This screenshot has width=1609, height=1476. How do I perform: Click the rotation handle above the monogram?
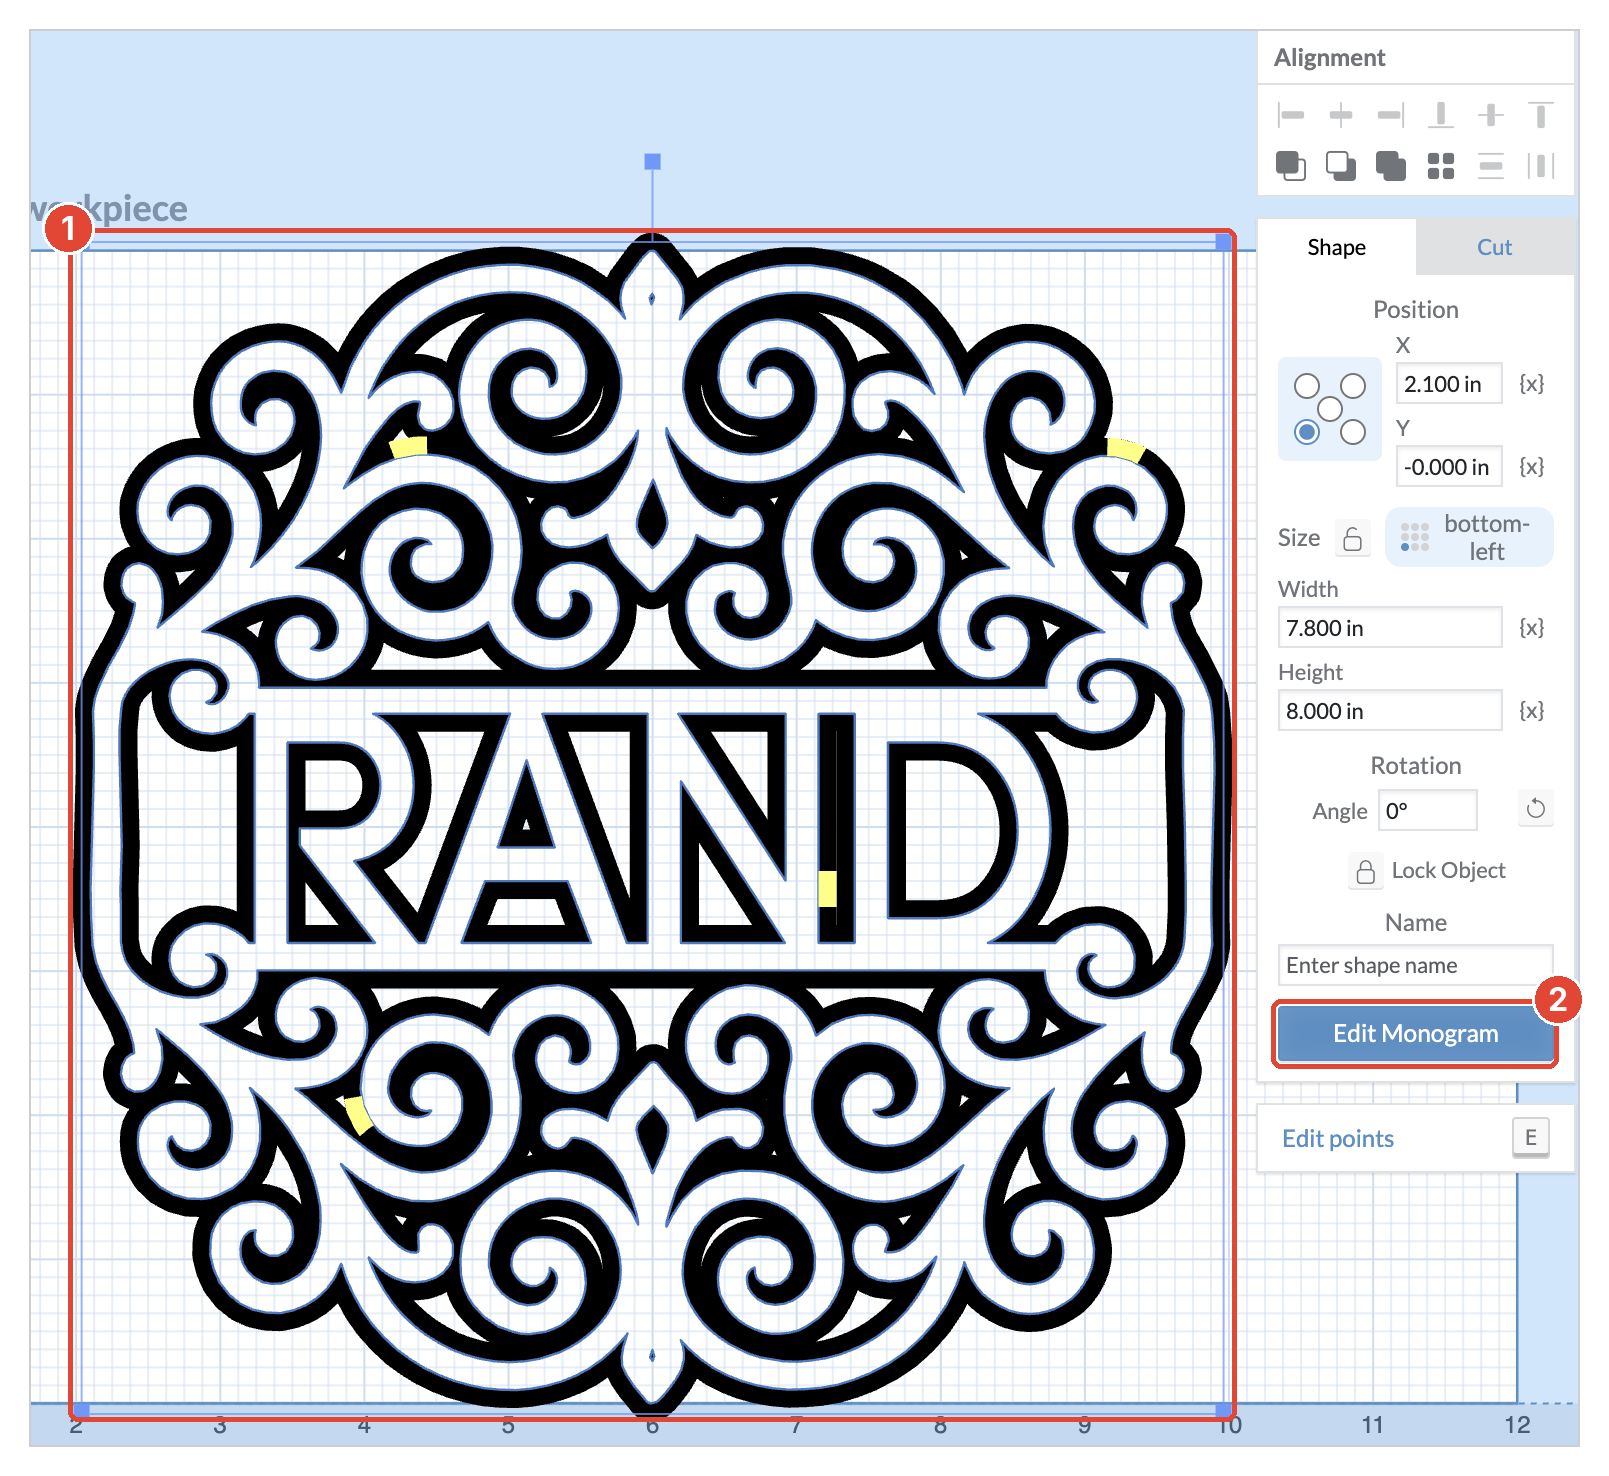pyautogui.click(x=652, y=161)
